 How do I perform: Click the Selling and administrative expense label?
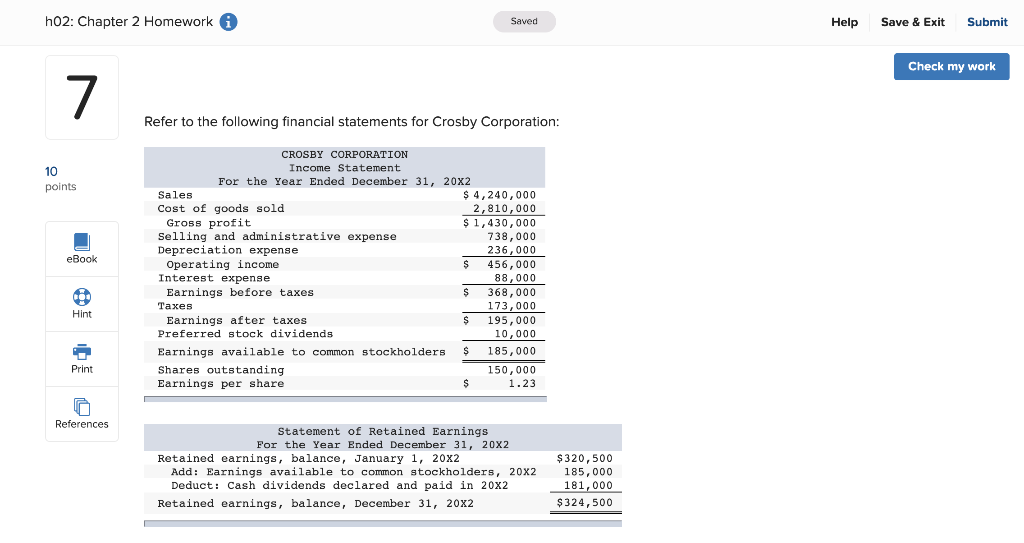click(277, 237)
